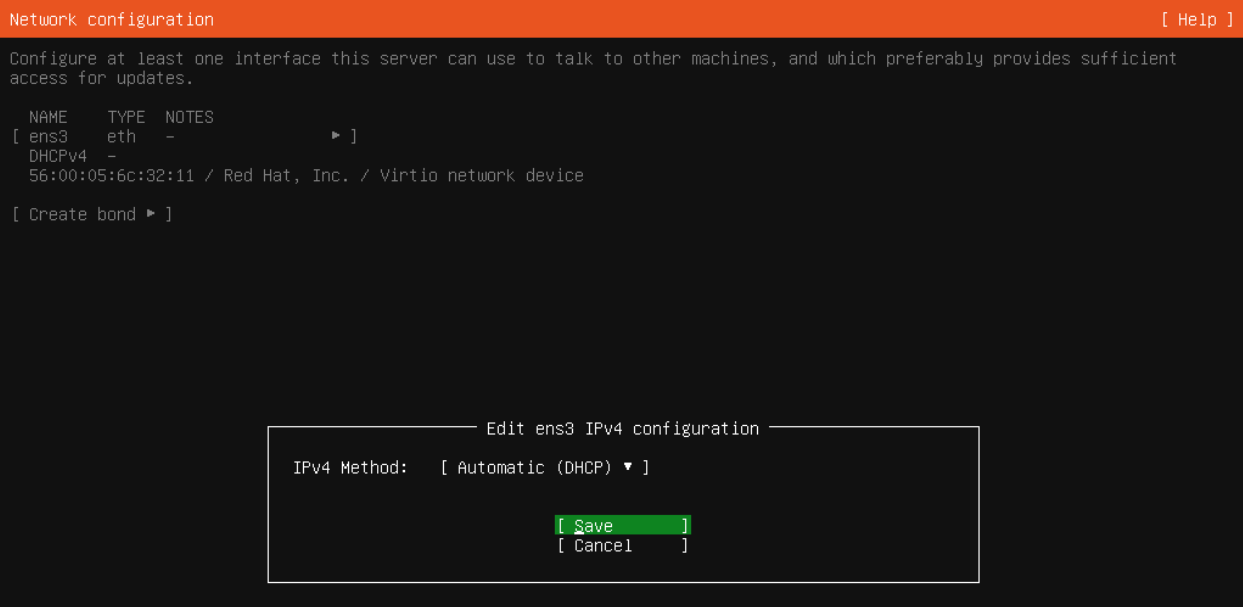Image resolution: width=1243 pixels, height=607 pixels.
Task: Click the NAME column header
Action: coord(48,117)
